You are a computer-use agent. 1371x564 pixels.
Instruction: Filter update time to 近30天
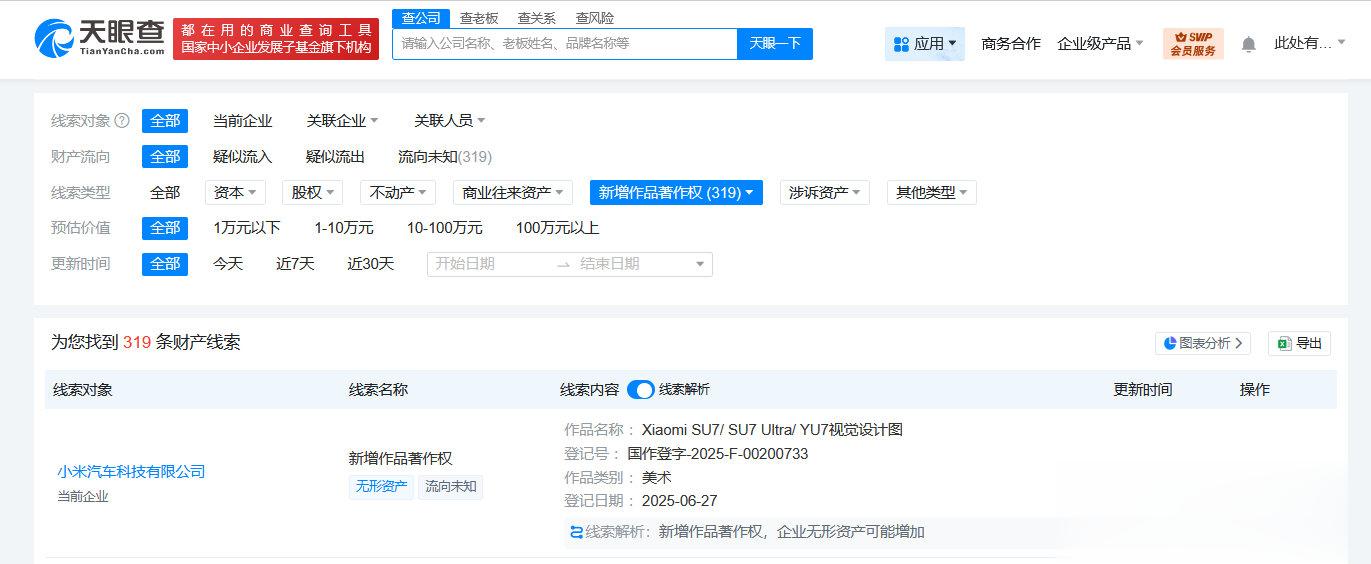tap(371, 264)
